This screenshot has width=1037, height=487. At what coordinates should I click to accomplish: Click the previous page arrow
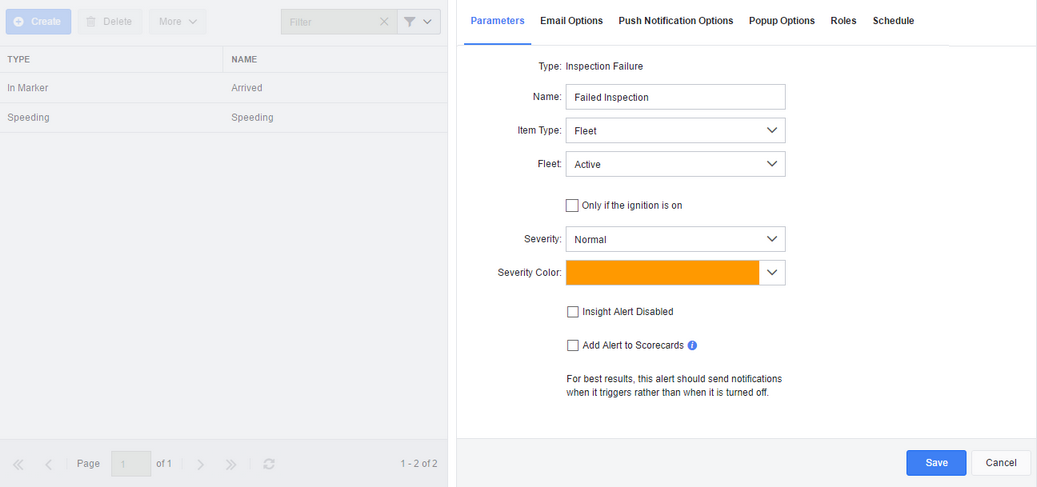48,465
